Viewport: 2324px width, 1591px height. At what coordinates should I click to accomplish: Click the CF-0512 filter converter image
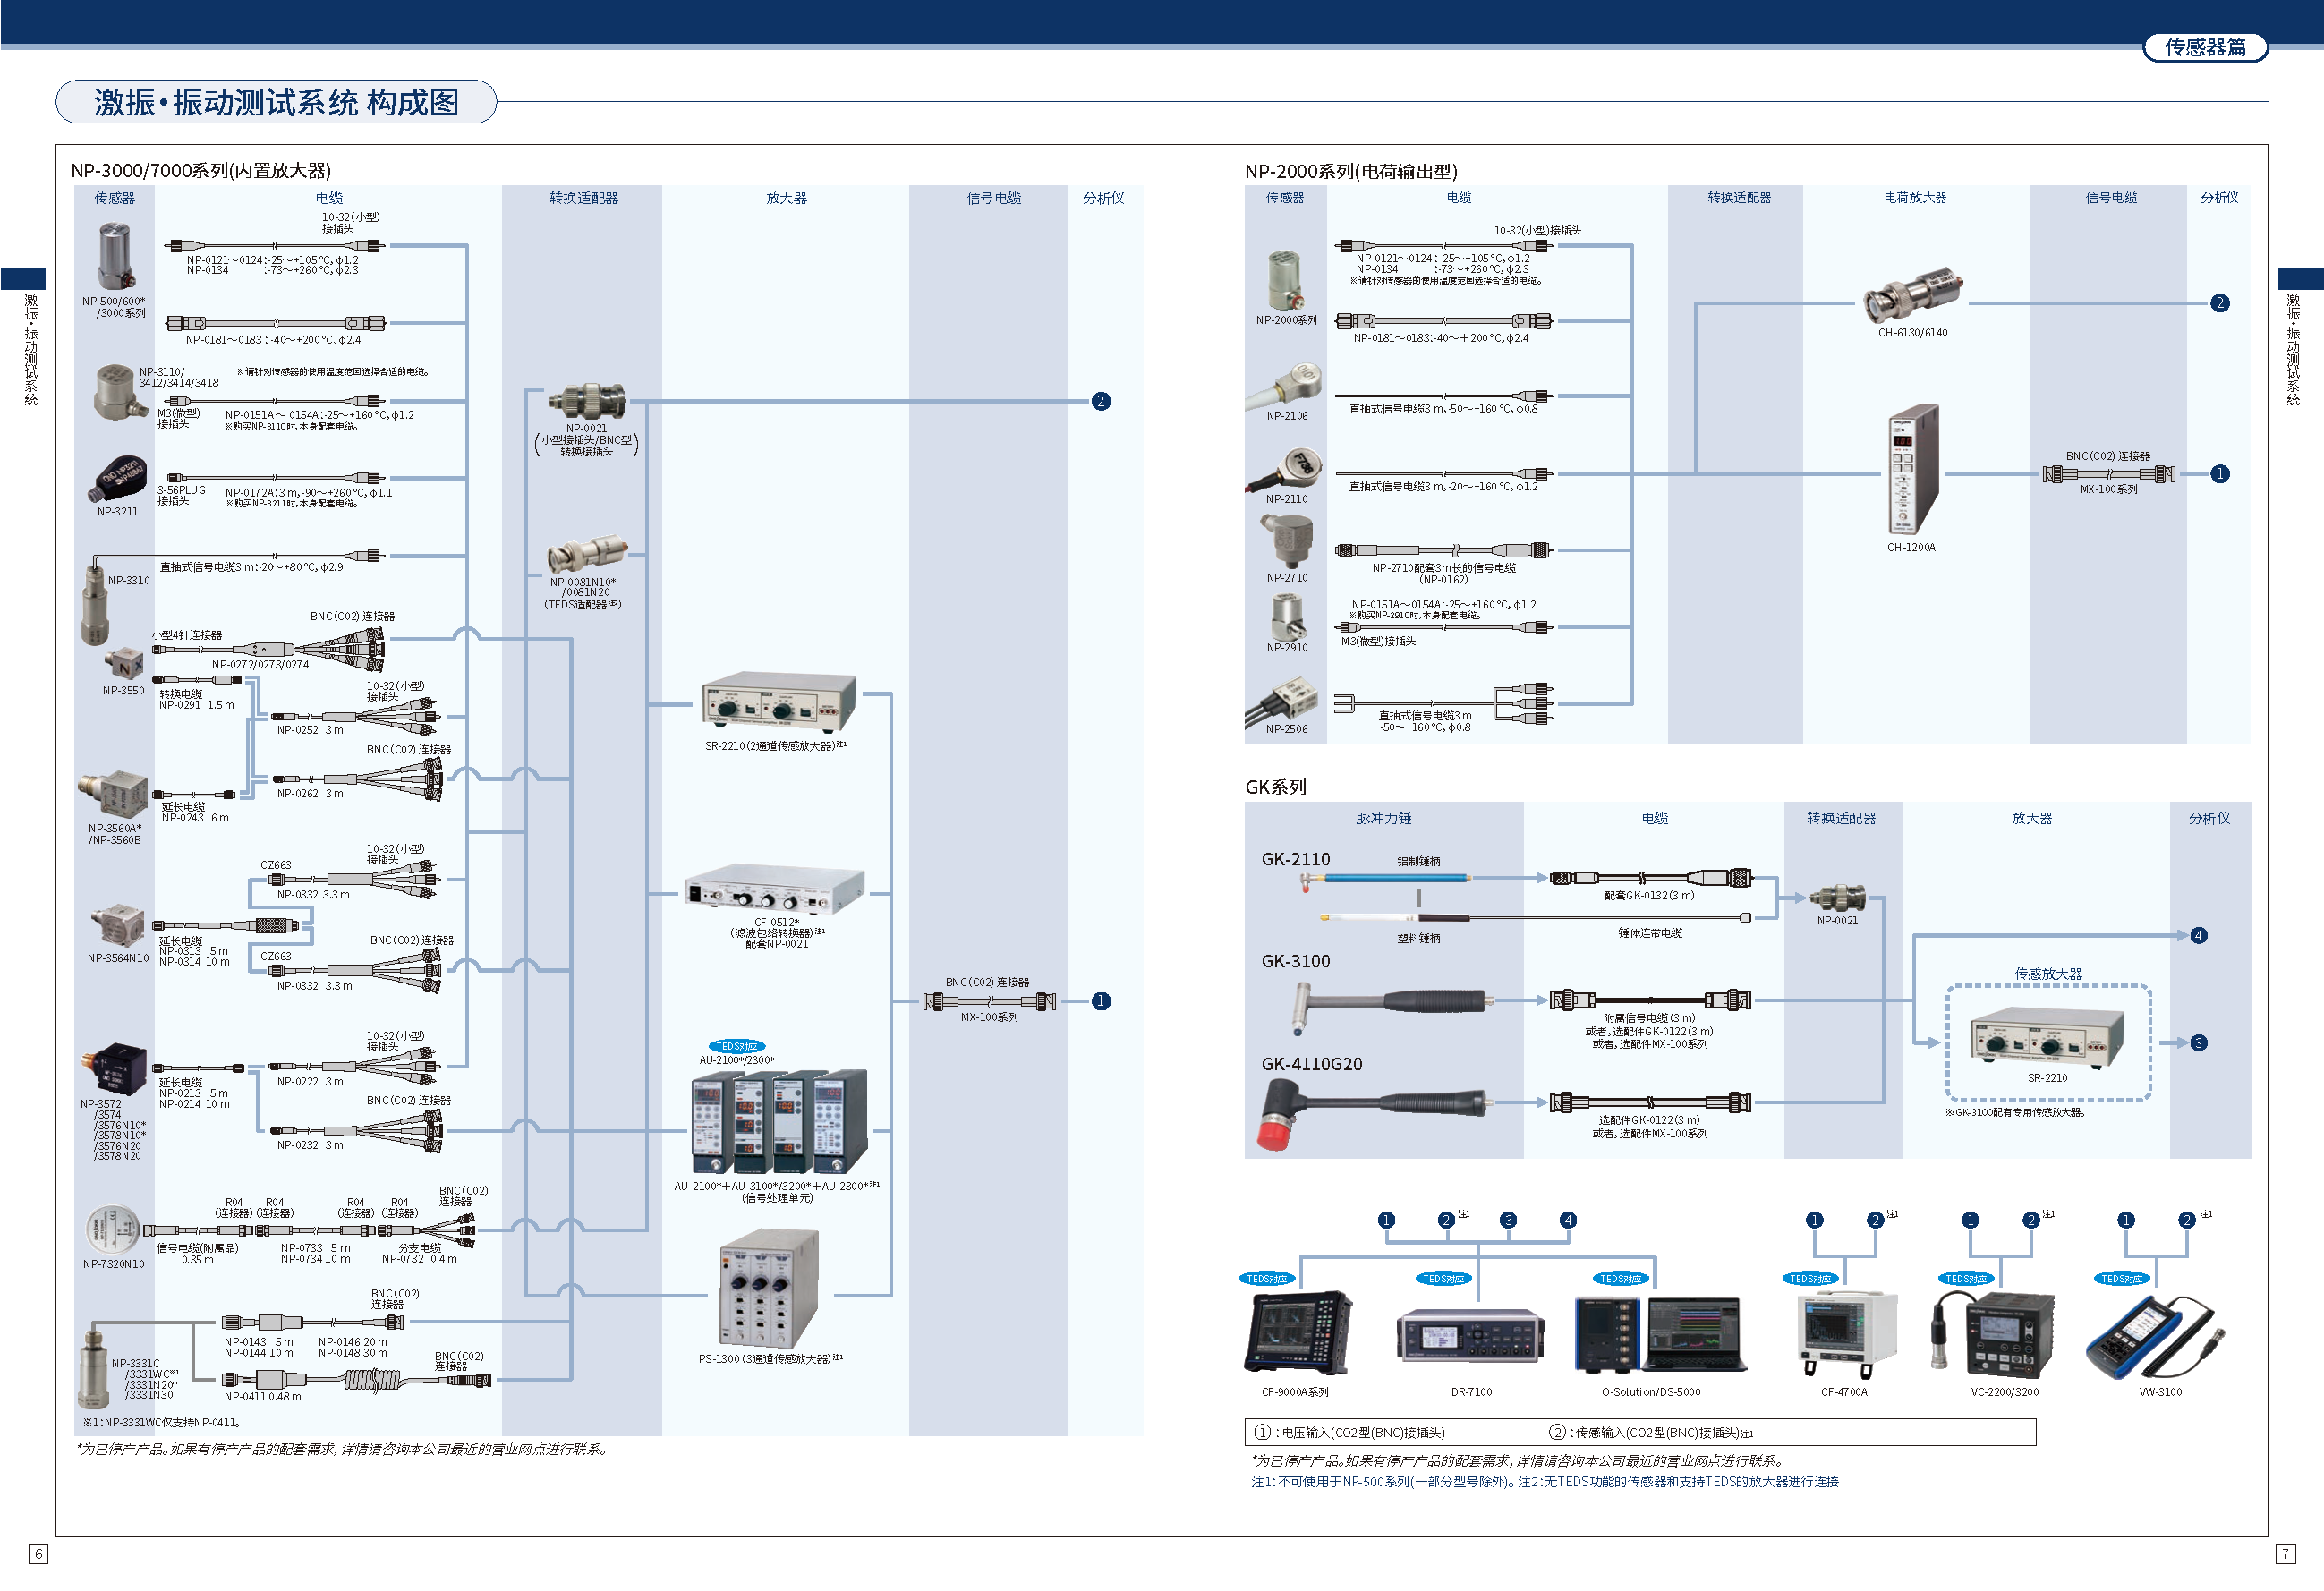(774, 889)
